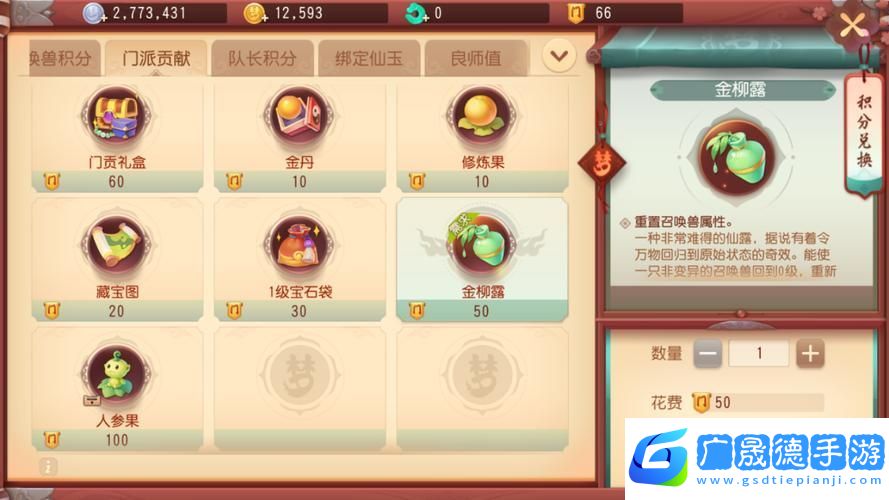This screenshot has width=889, height=500.
Task: Select the 金柳露 green bottle item
Action: coord(482,260)
